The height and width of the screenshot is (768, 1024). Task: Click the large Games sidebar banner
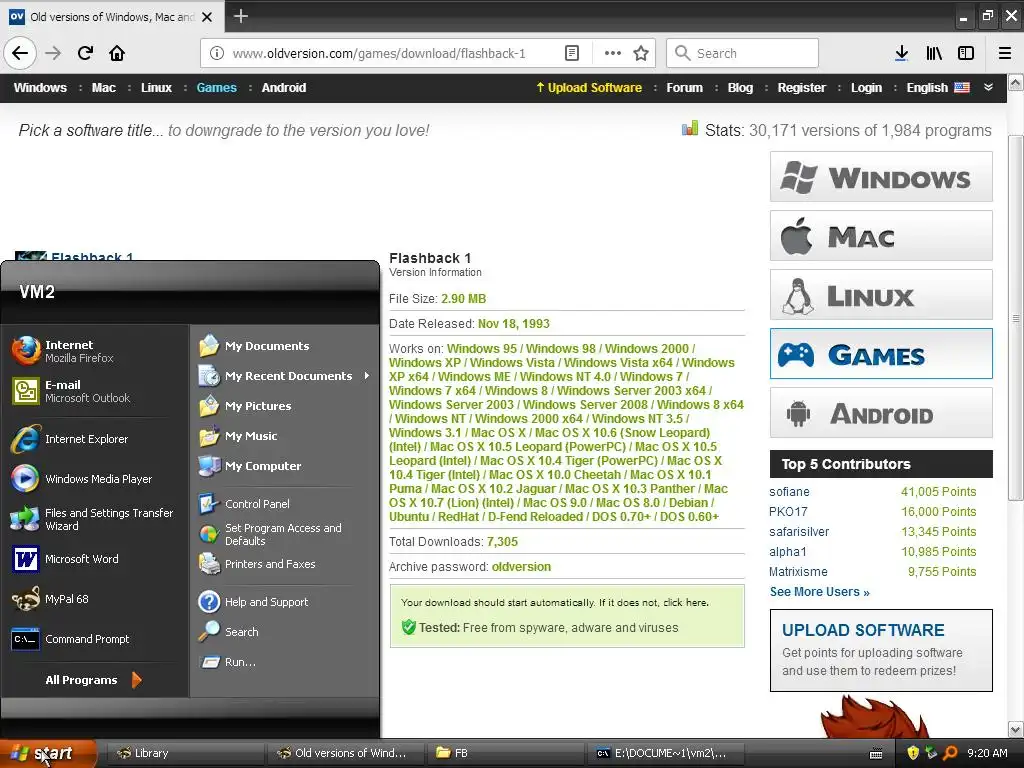click(881, 353)
